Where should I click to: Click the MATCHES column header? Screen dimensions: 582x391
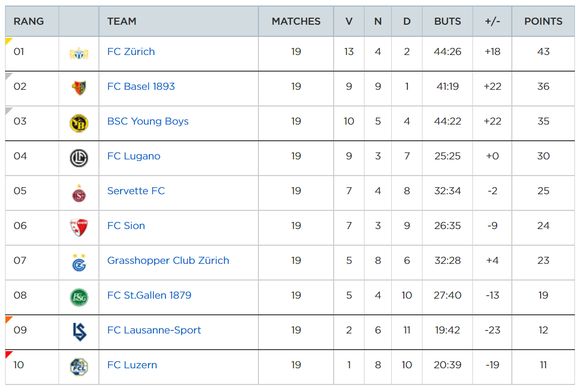tap(296, 21)
